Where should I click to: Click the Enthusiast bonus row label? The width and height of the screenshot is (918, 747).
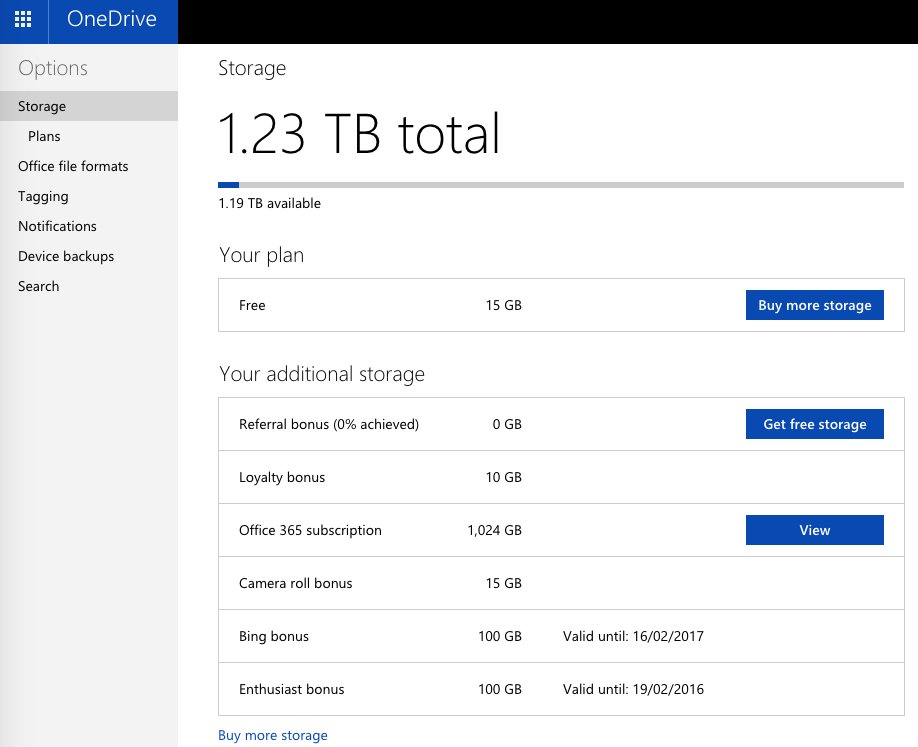click(292, 689)
